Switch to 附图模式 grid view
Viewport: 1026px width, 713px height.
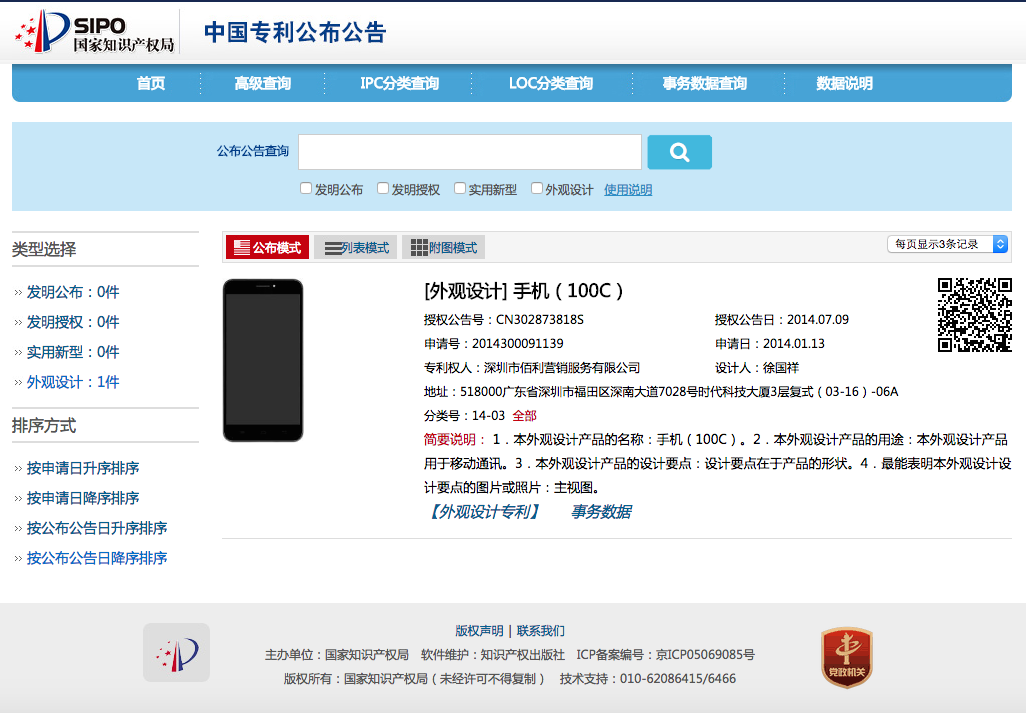pos(443,248)
